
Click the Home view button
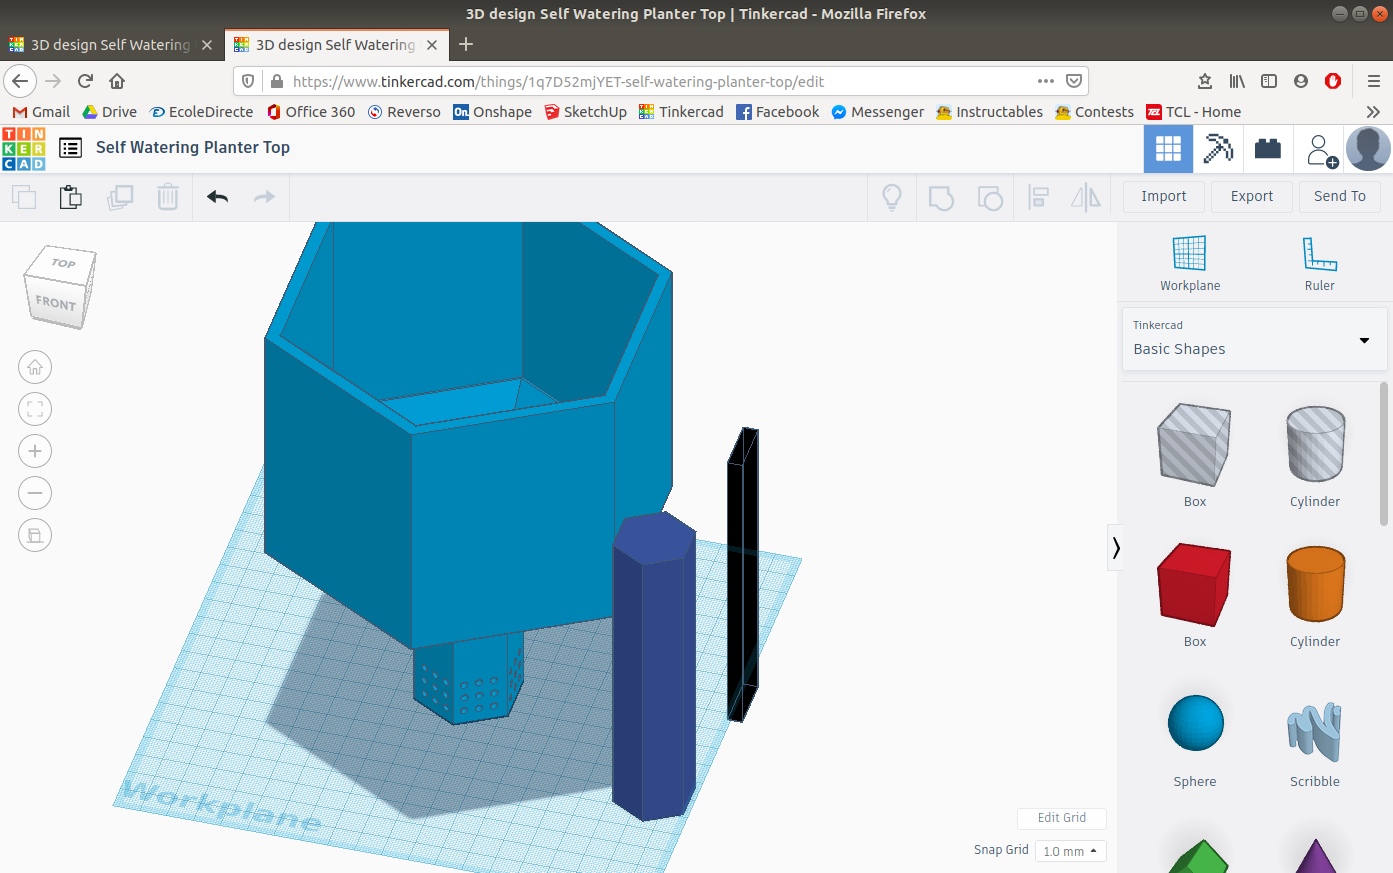click(x=35, y=367)
